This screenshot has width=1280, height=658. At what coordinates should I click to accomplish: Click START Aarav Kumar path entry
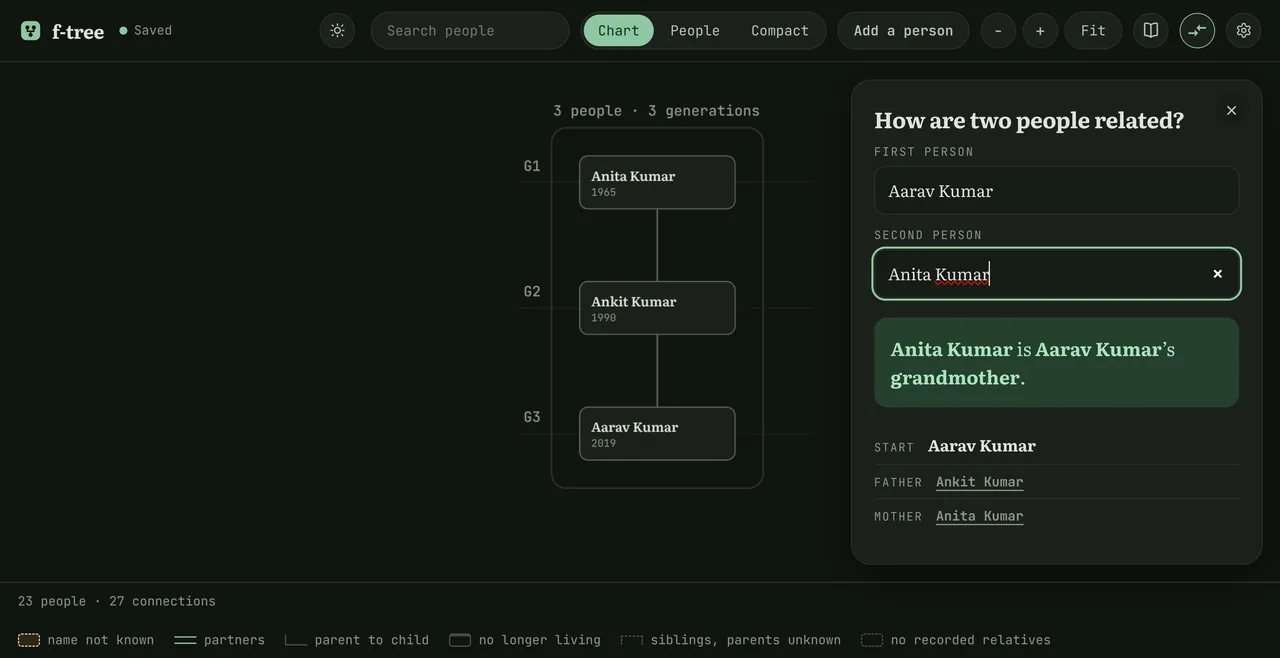click(1057, 446)
